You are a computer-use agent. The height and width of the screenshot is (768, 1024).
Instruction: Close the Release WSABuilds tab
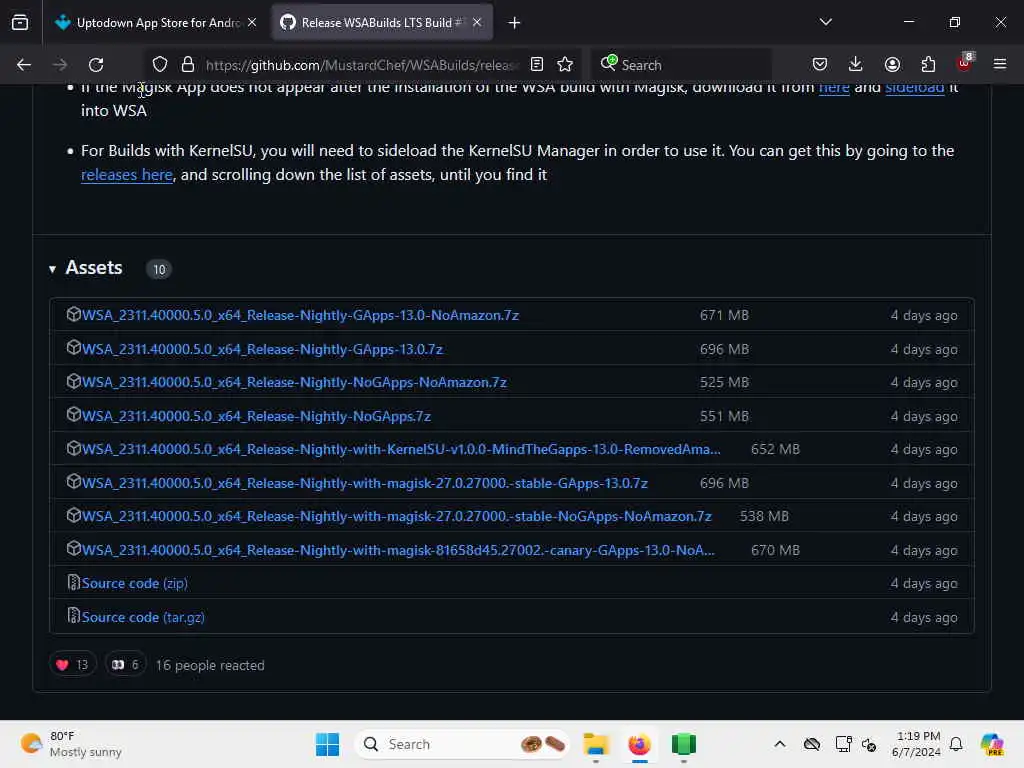click(x=477, y=23)
